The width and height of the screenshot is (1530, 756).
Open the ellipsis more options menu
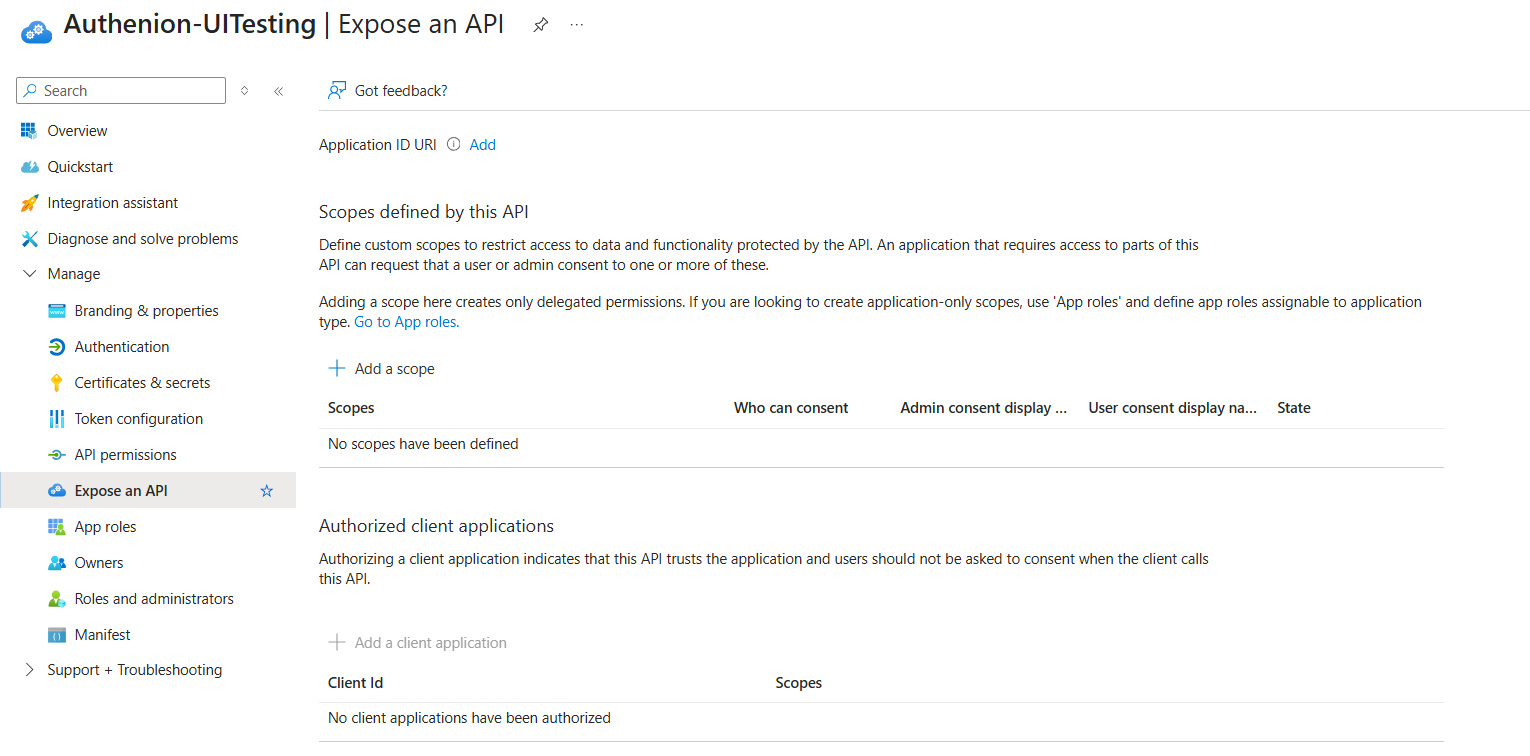pos(577,25)
